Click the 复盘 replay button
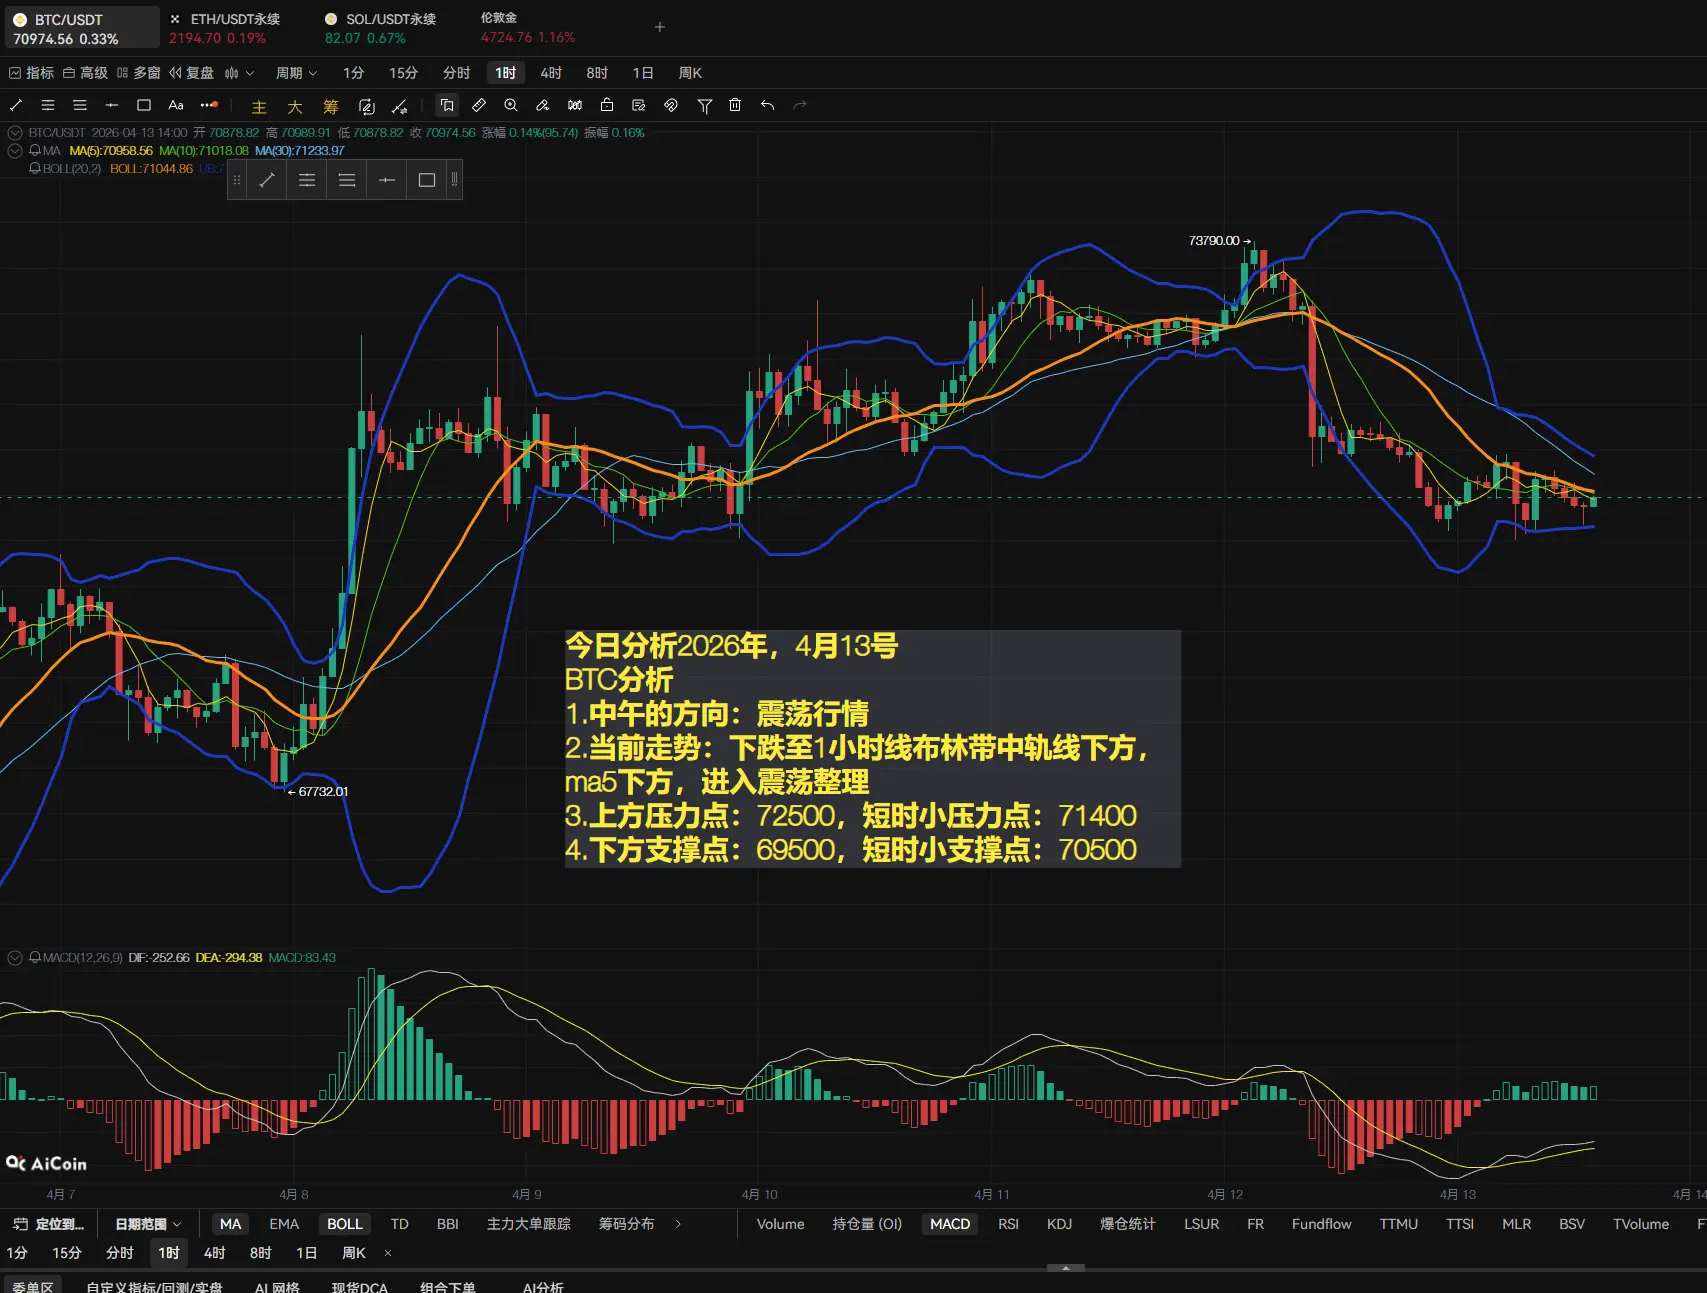Viewport: 1707px width, 1293px height. [192, 73]
